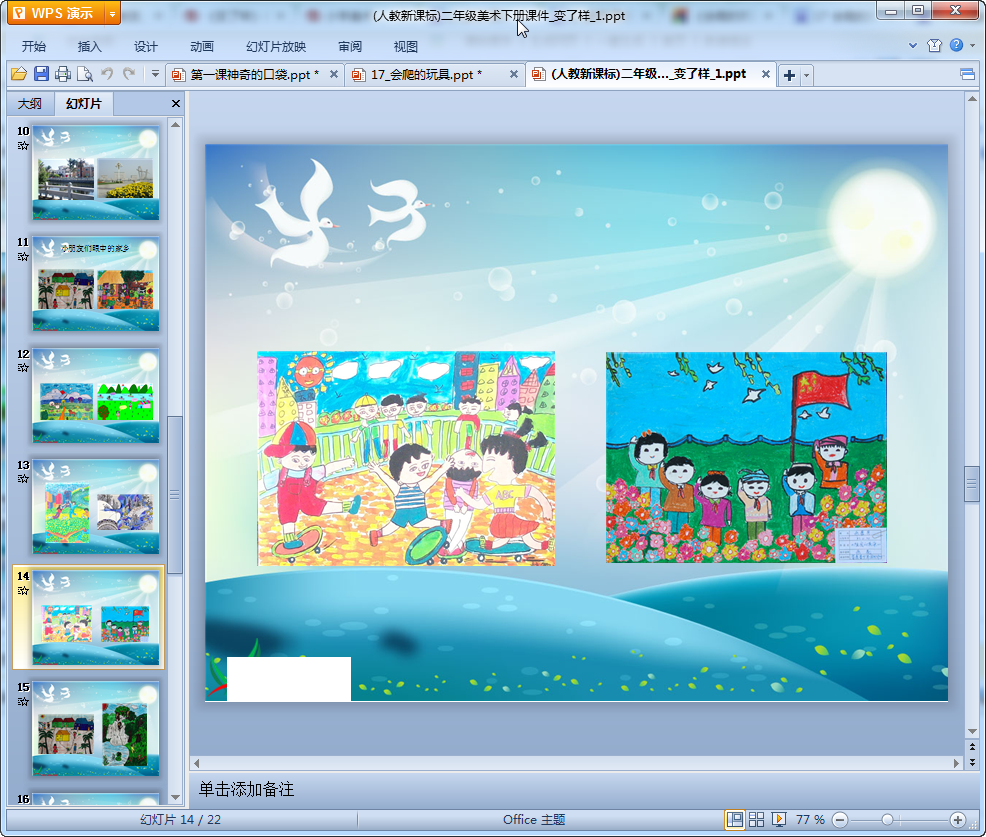Screen dimensions: 986x837
Task: Start slideshow from the status bar icon
Action: point(778,819)
